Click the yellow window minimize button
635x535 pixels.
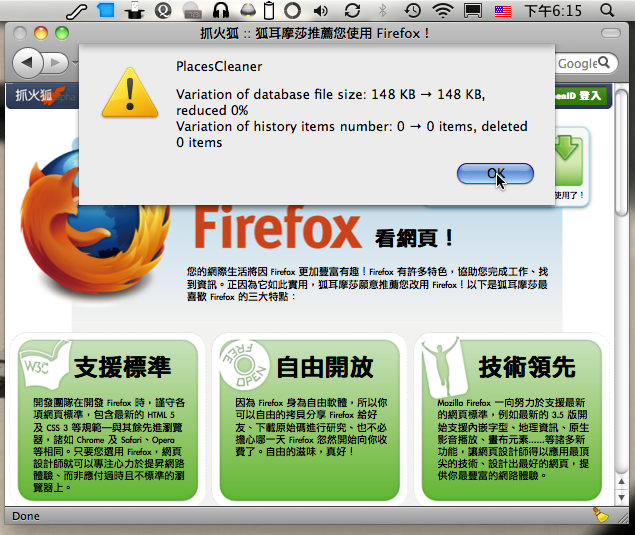pos(41,33)
